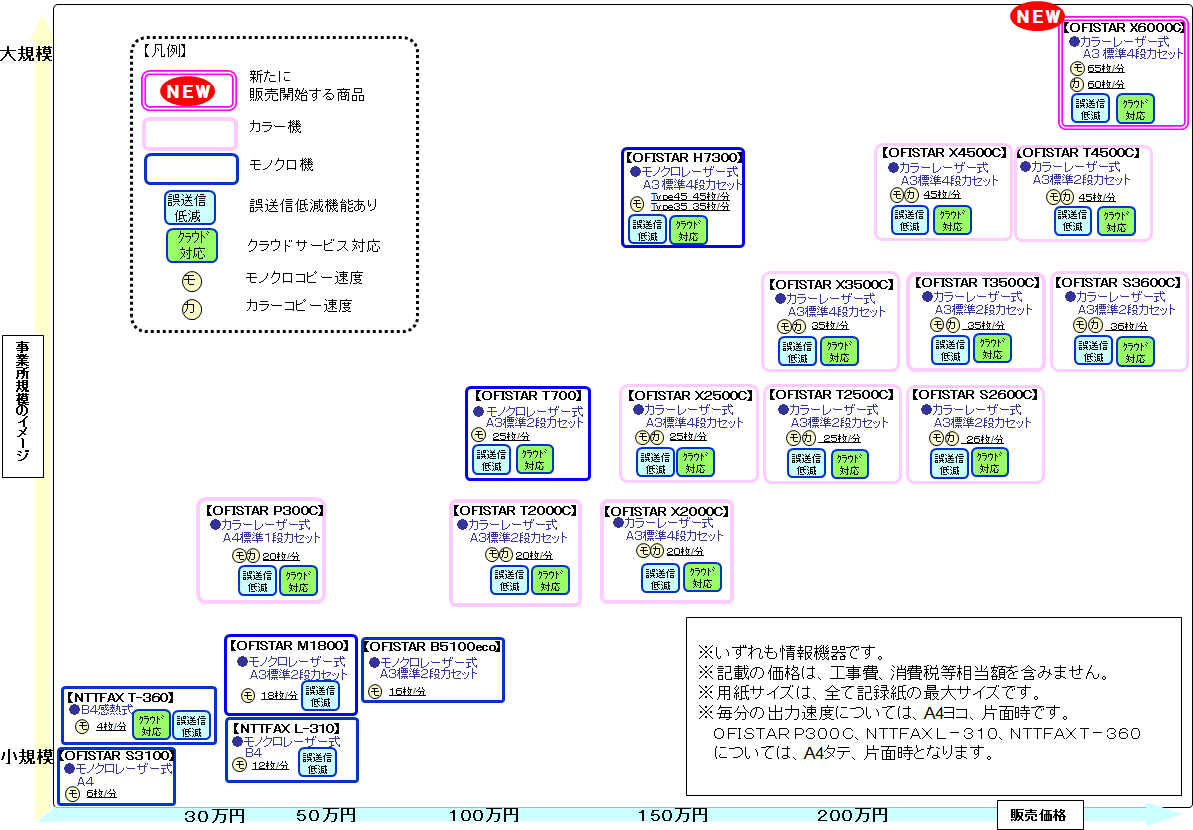Click the 200万円 price axis label

(852, 816)
